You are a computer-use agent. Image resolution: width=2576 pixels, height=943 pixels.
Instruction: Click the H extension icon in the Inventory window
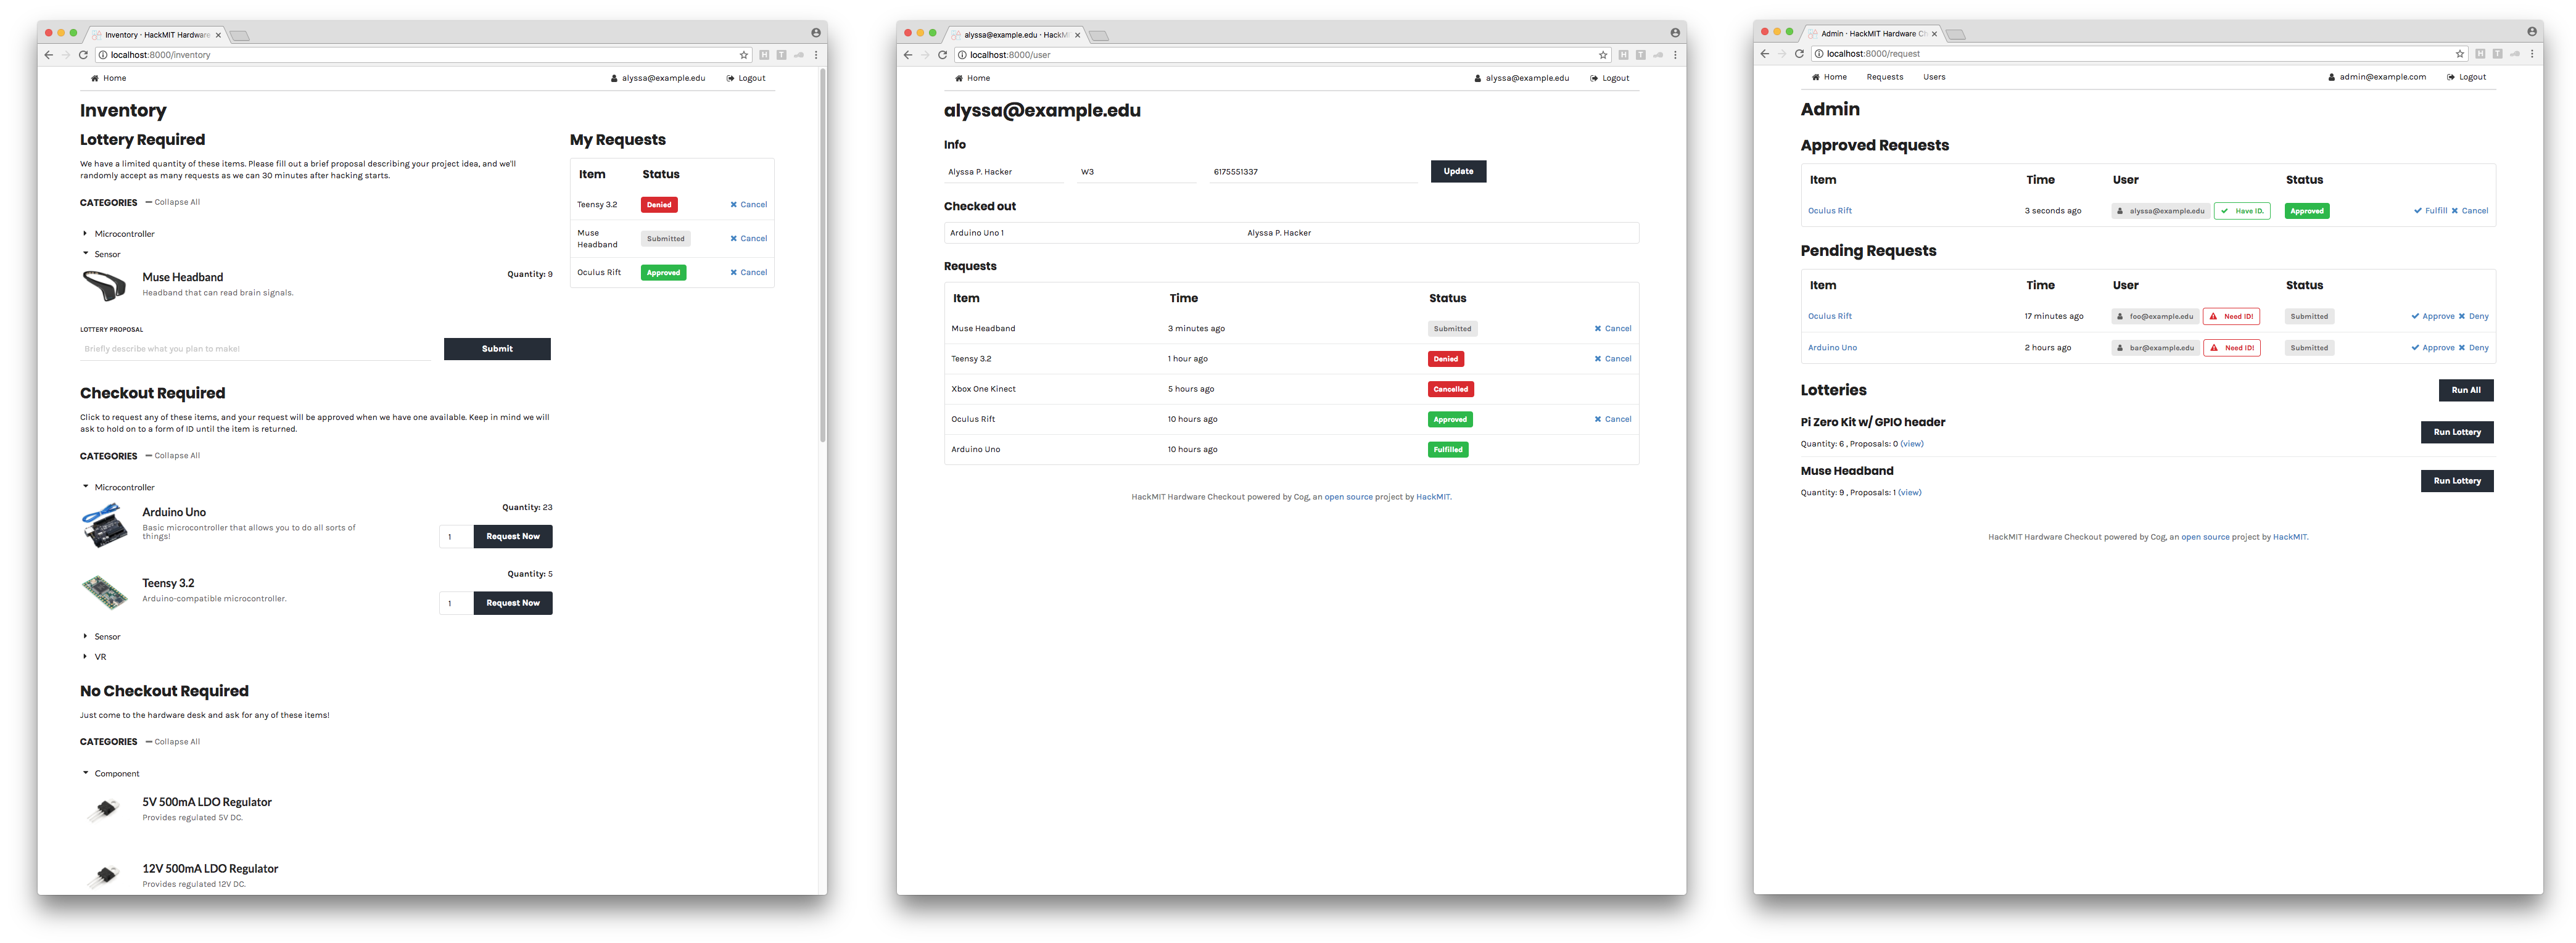click(764, 55)
